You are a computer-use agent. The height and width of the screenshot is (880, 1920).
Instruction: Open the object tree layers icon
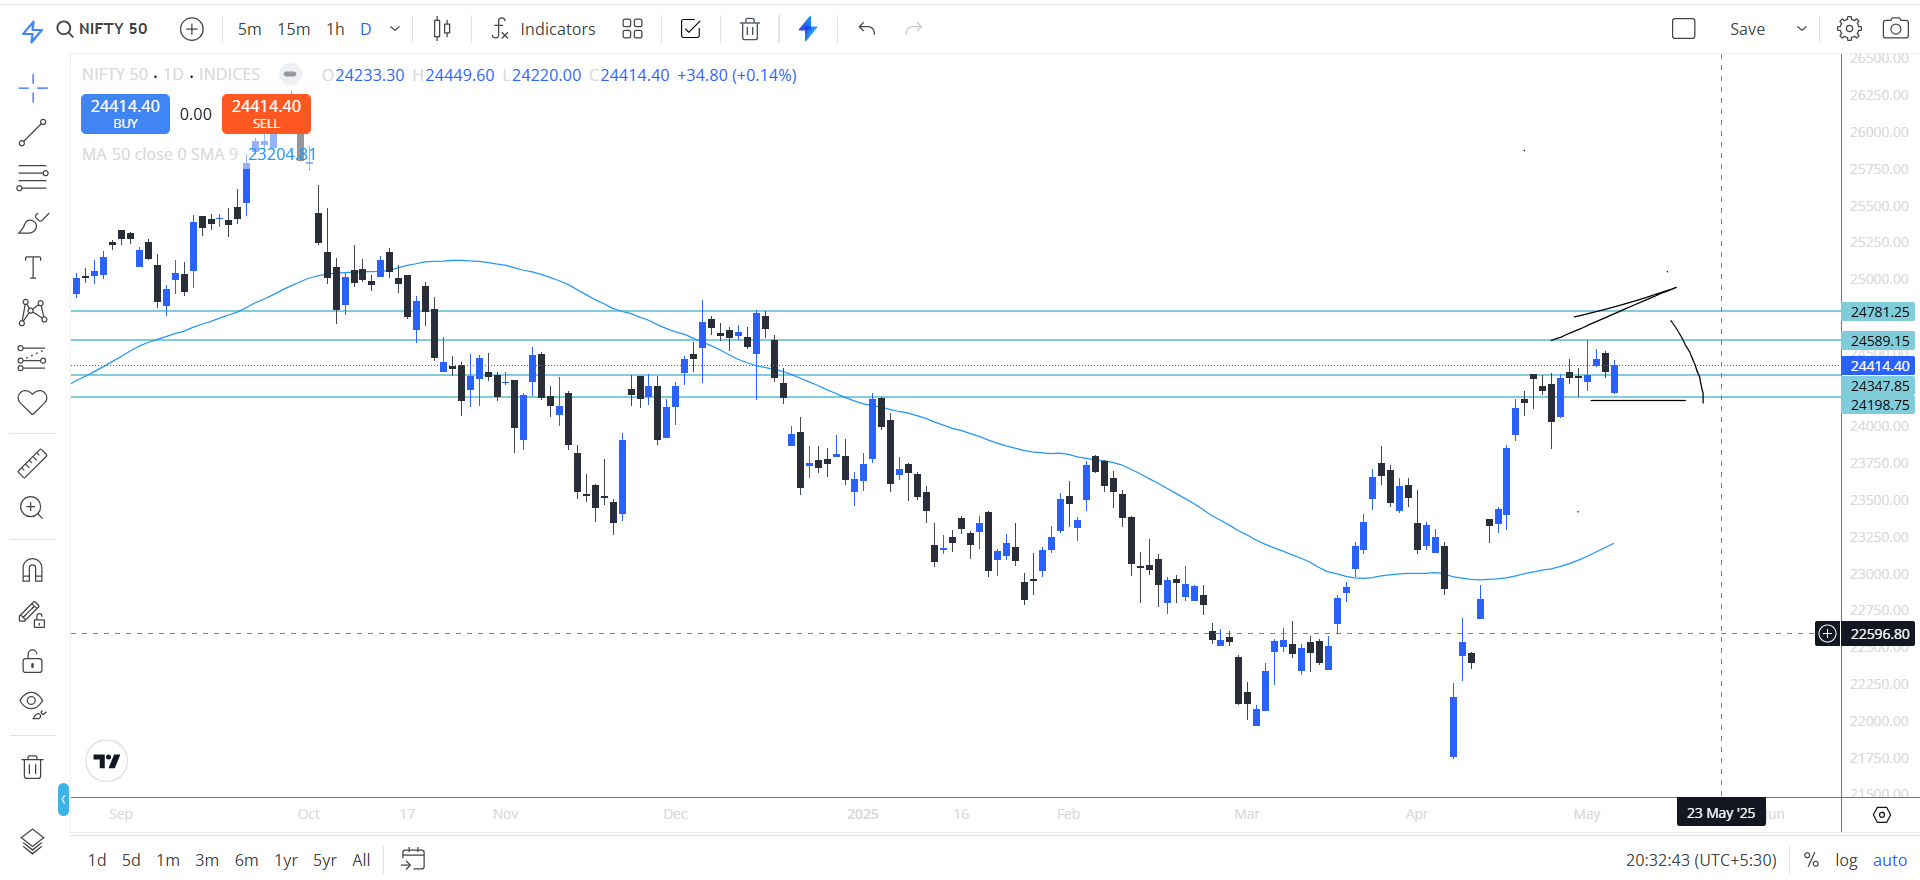33,842
